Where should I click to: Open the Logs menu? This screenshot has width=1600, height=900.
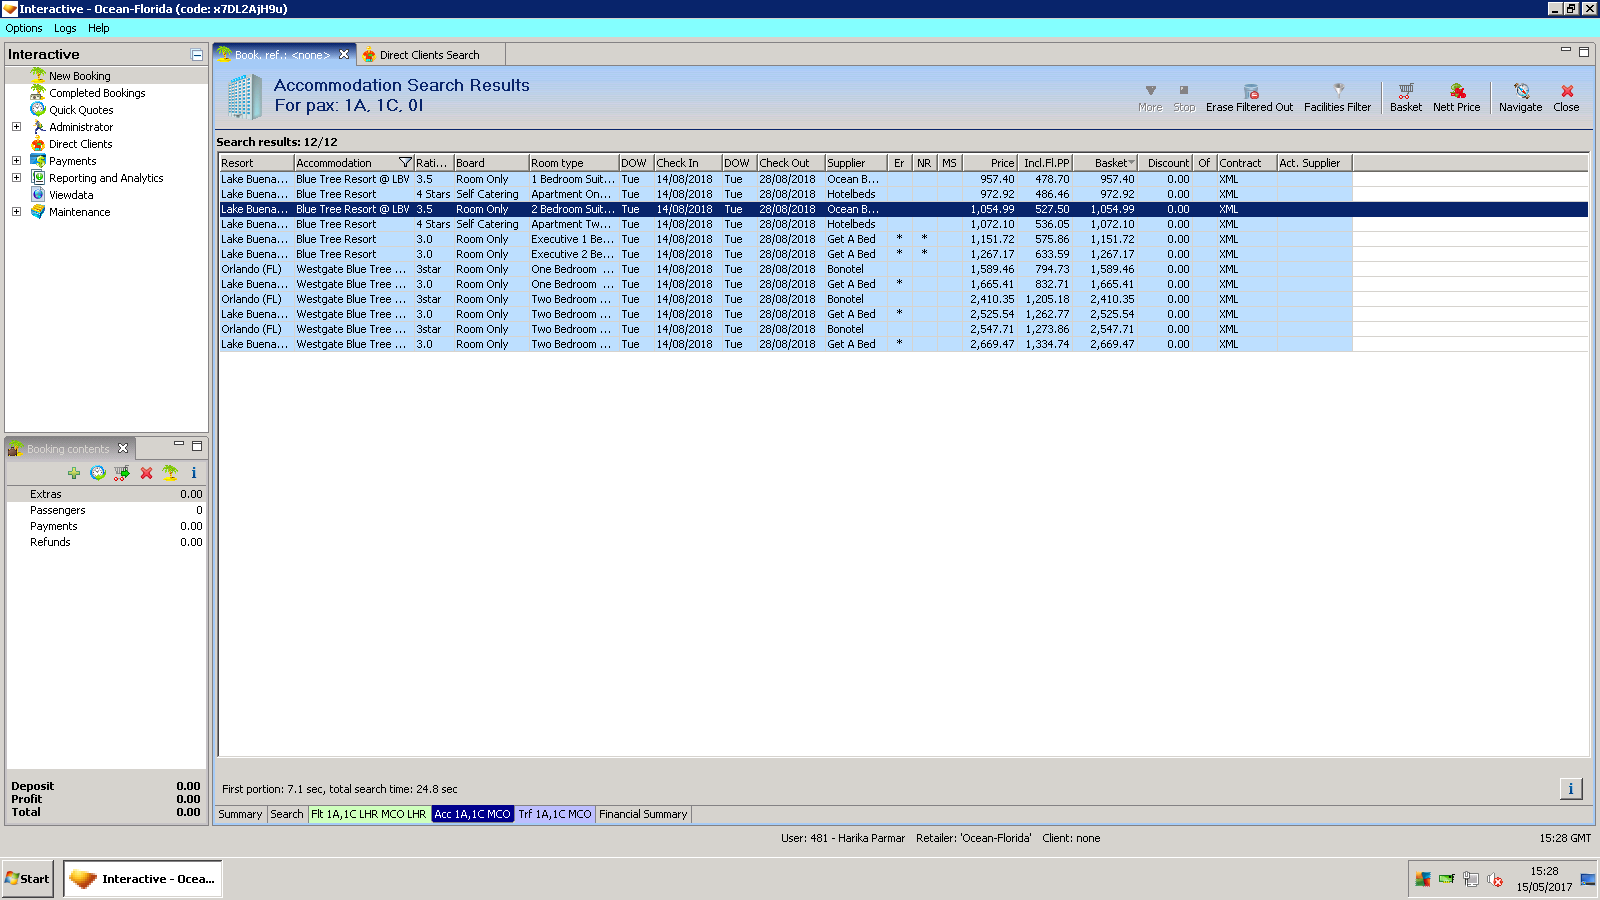(x=65, y=28)
